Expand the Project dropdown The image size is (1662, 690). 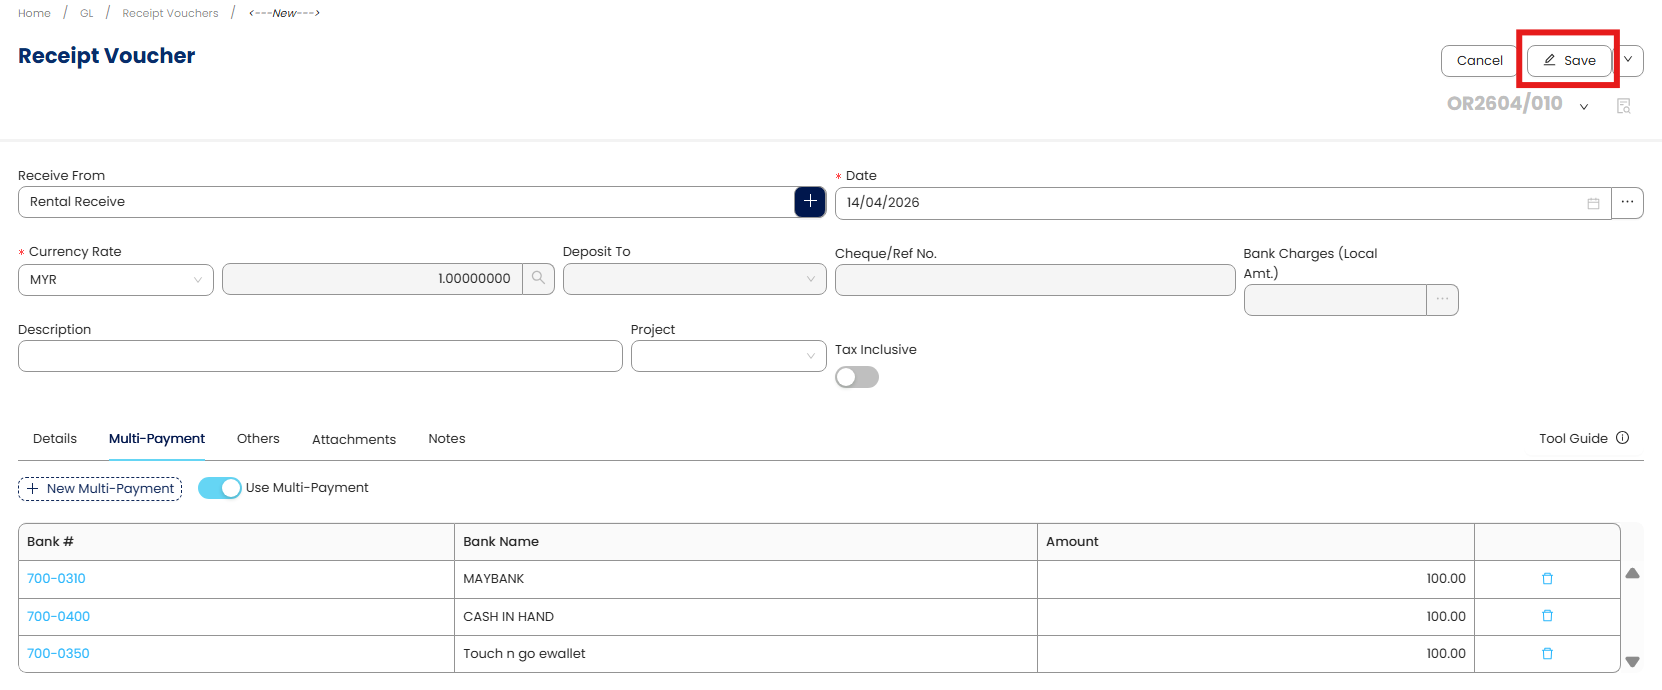(728, 356)
